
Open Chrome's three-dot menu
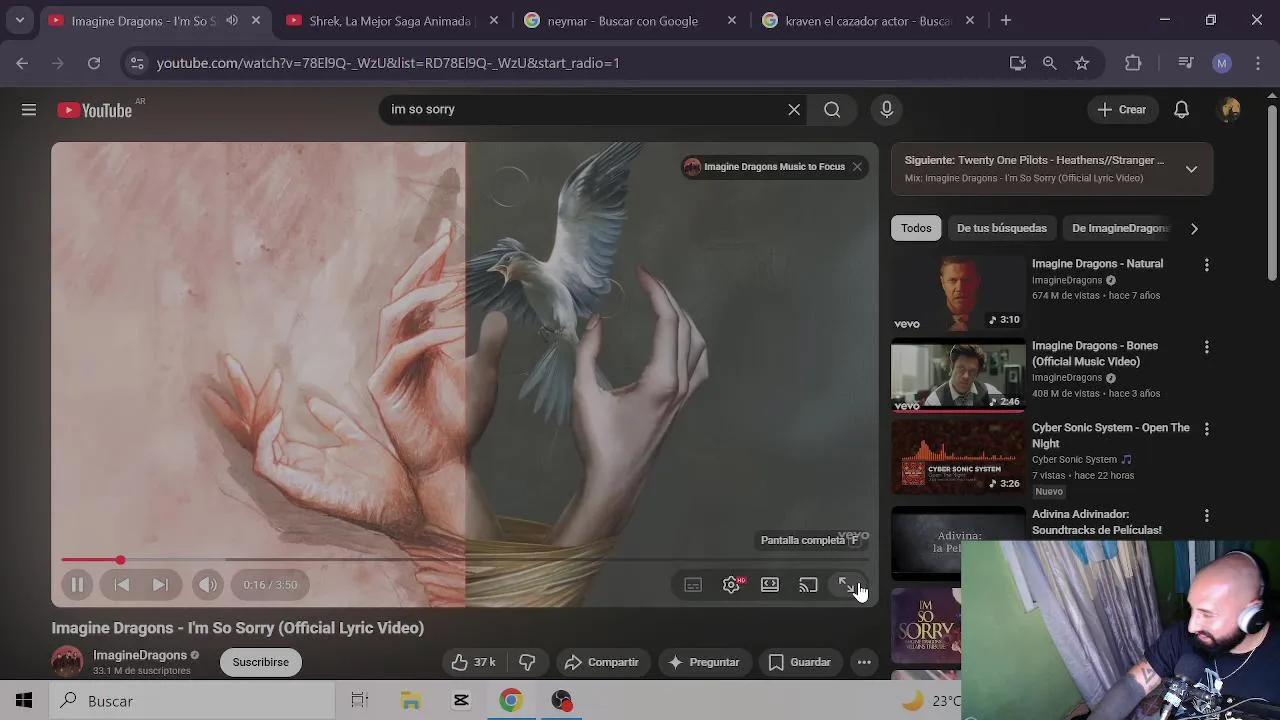1257,63
